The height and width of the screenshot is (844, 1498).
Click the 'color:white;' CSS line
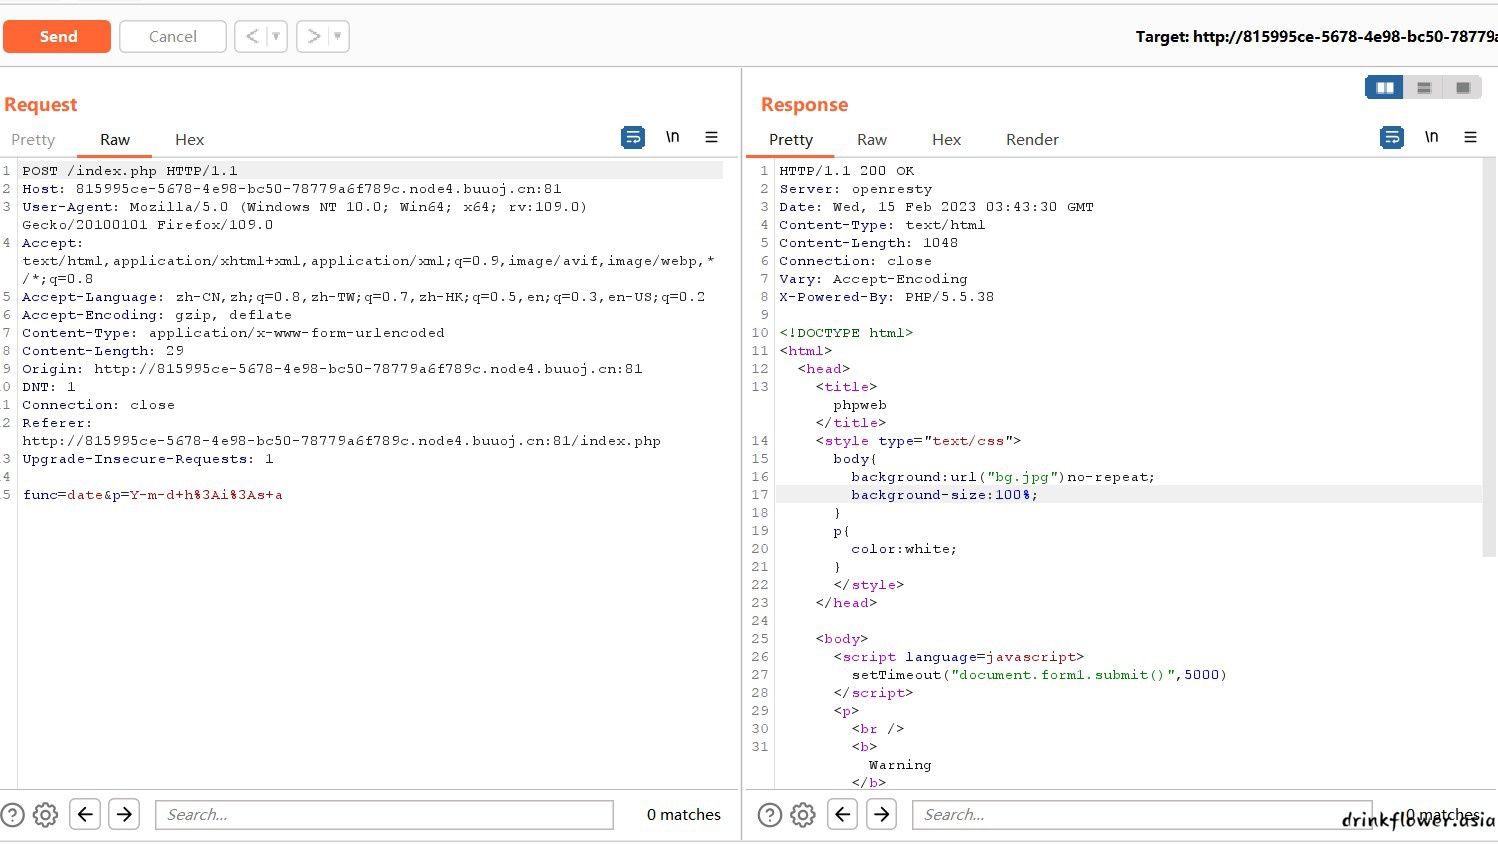(904, 549)
